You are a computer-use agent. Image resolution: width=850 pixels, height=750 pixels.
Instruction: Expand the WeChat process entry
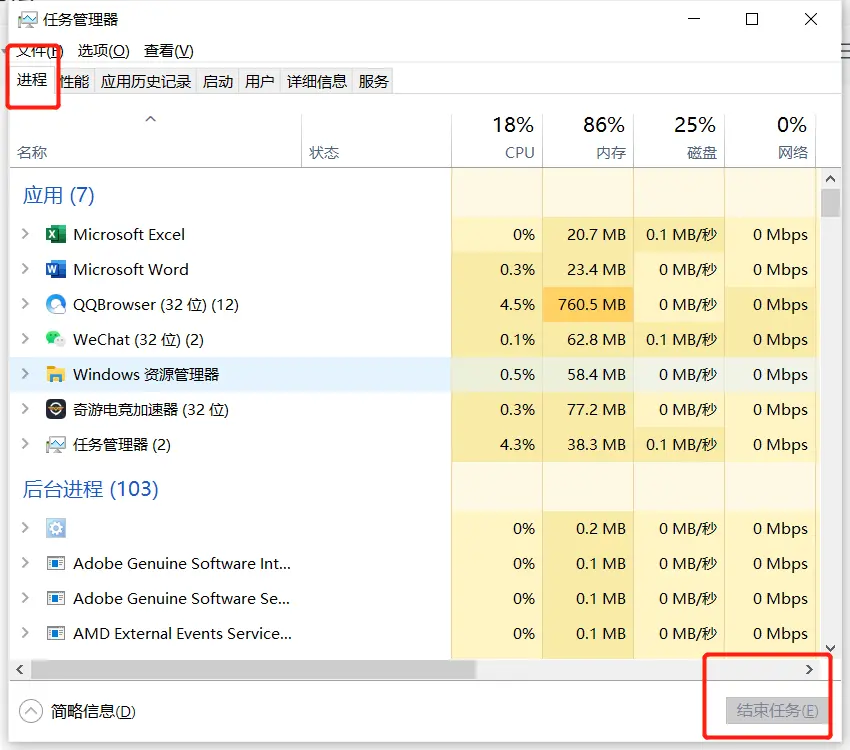(24, 339)
